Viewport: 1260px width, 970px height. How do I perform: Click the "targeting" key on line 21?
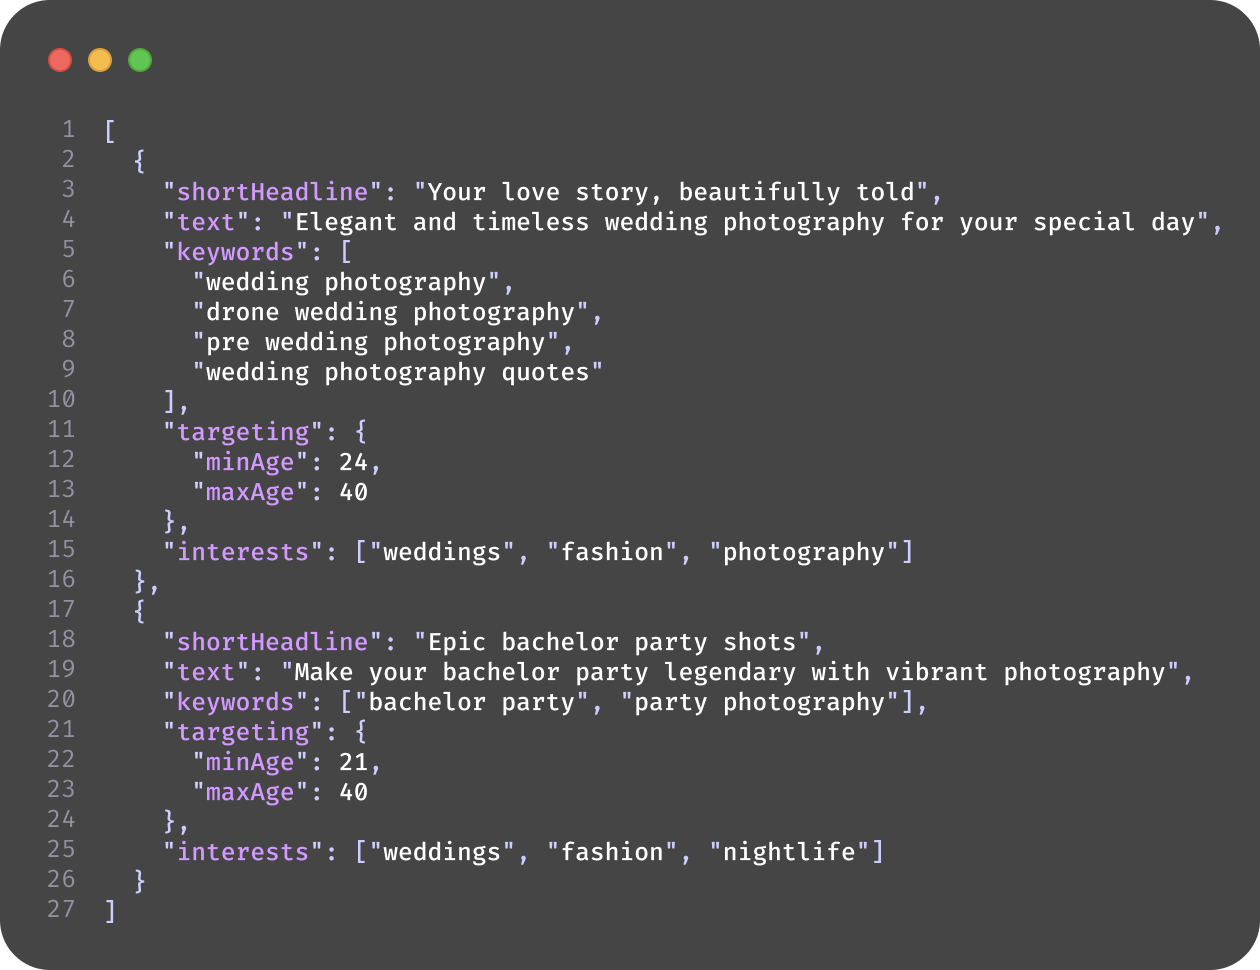(243, 732)
